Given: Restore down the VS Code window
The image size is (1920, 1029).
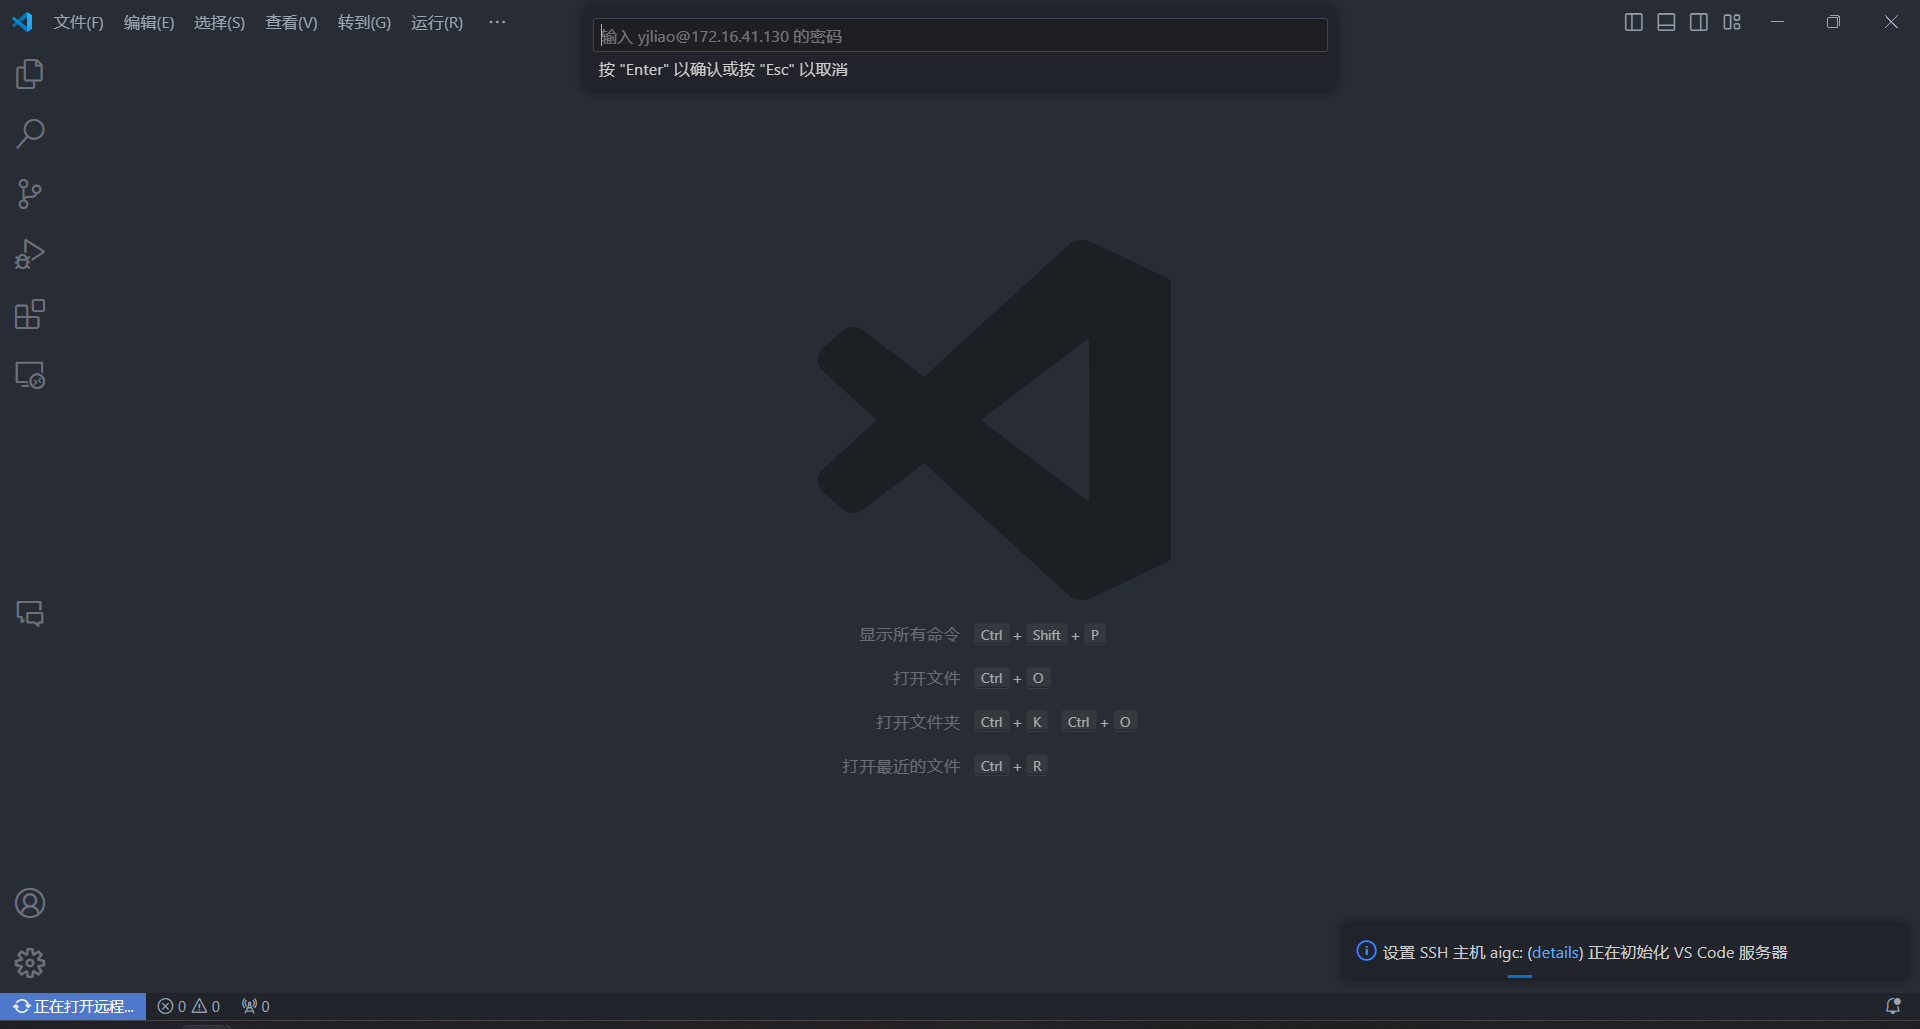Looking at the screenshot, I should click(1833, 22).
